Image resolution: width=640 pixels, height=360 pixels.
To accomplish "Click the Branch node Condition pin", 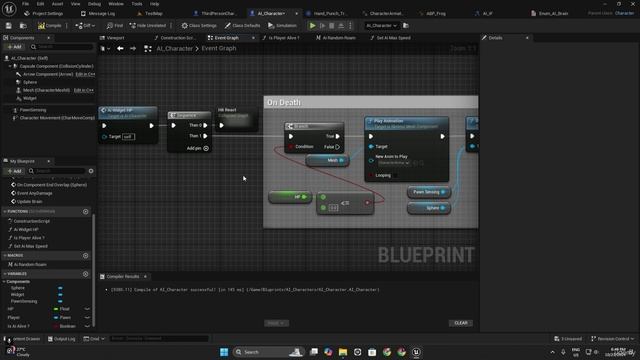I will [291, 147].
